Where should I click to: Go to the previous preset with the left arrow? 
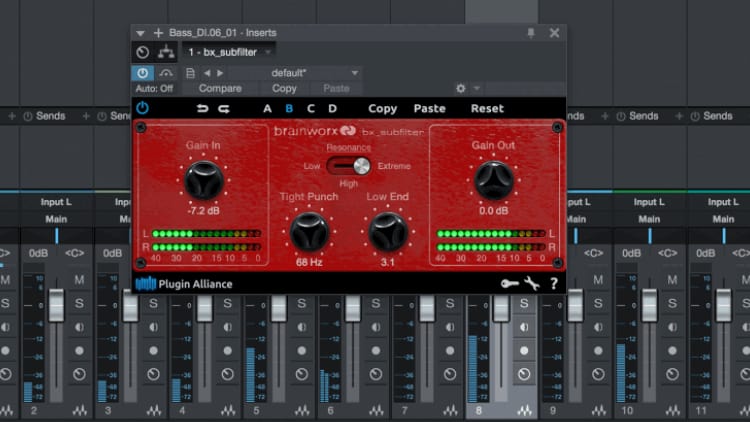[207, 73]
